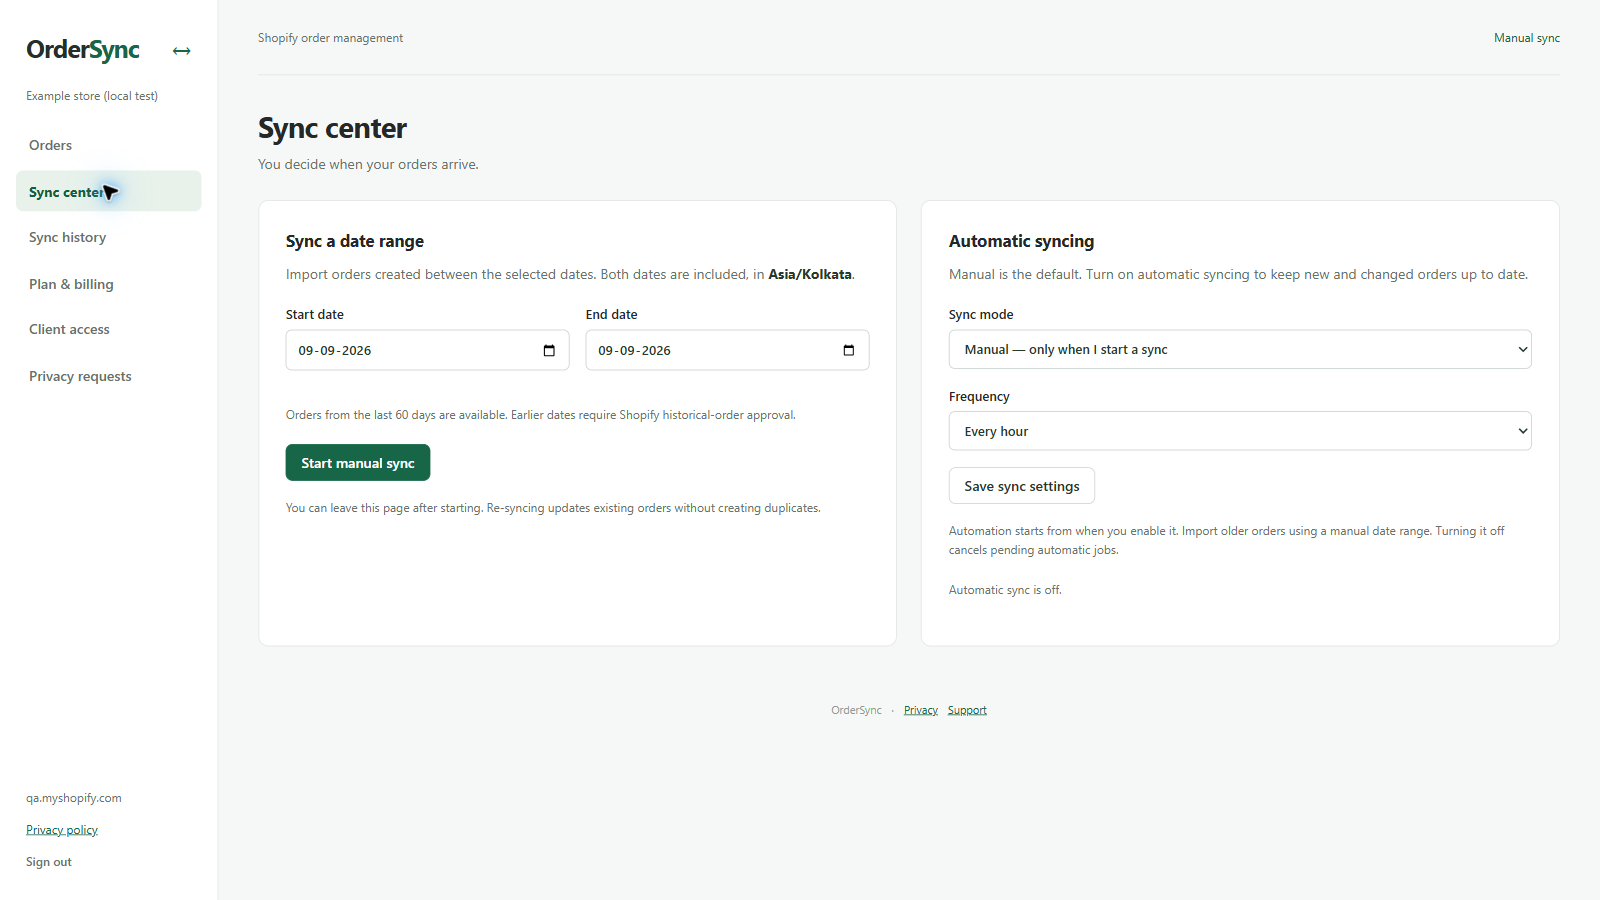
Task: Click inside the End date field
Action: tap(727, 350)
